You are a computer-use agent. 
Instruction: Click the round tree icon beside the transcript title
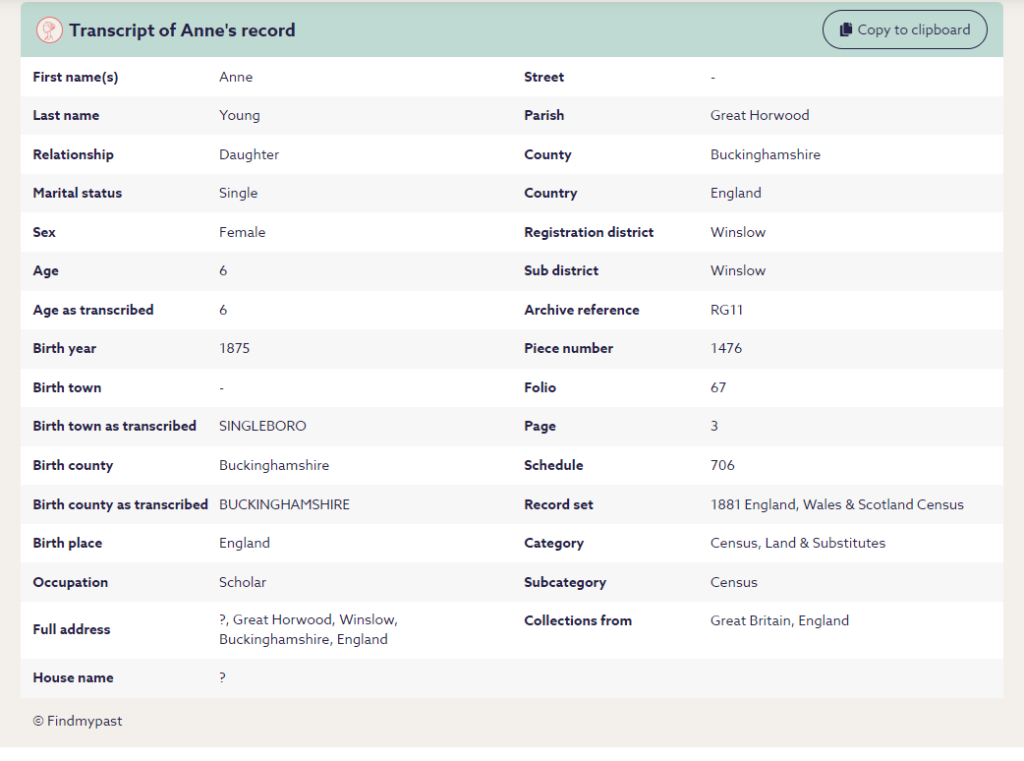[49, 30]
